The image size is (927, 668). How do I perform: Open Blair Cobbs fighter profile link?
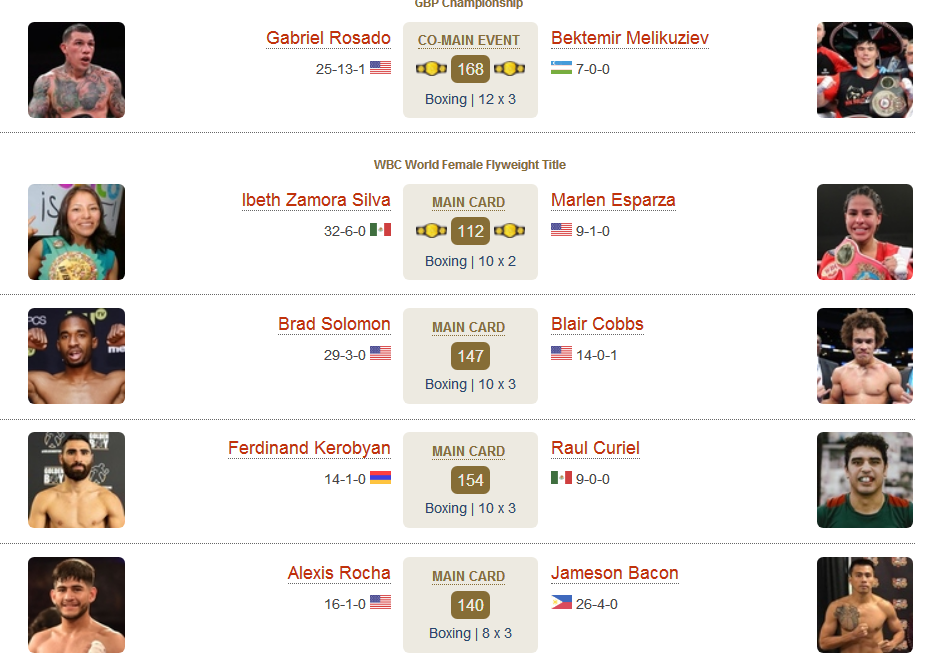[x=597, y=324]
